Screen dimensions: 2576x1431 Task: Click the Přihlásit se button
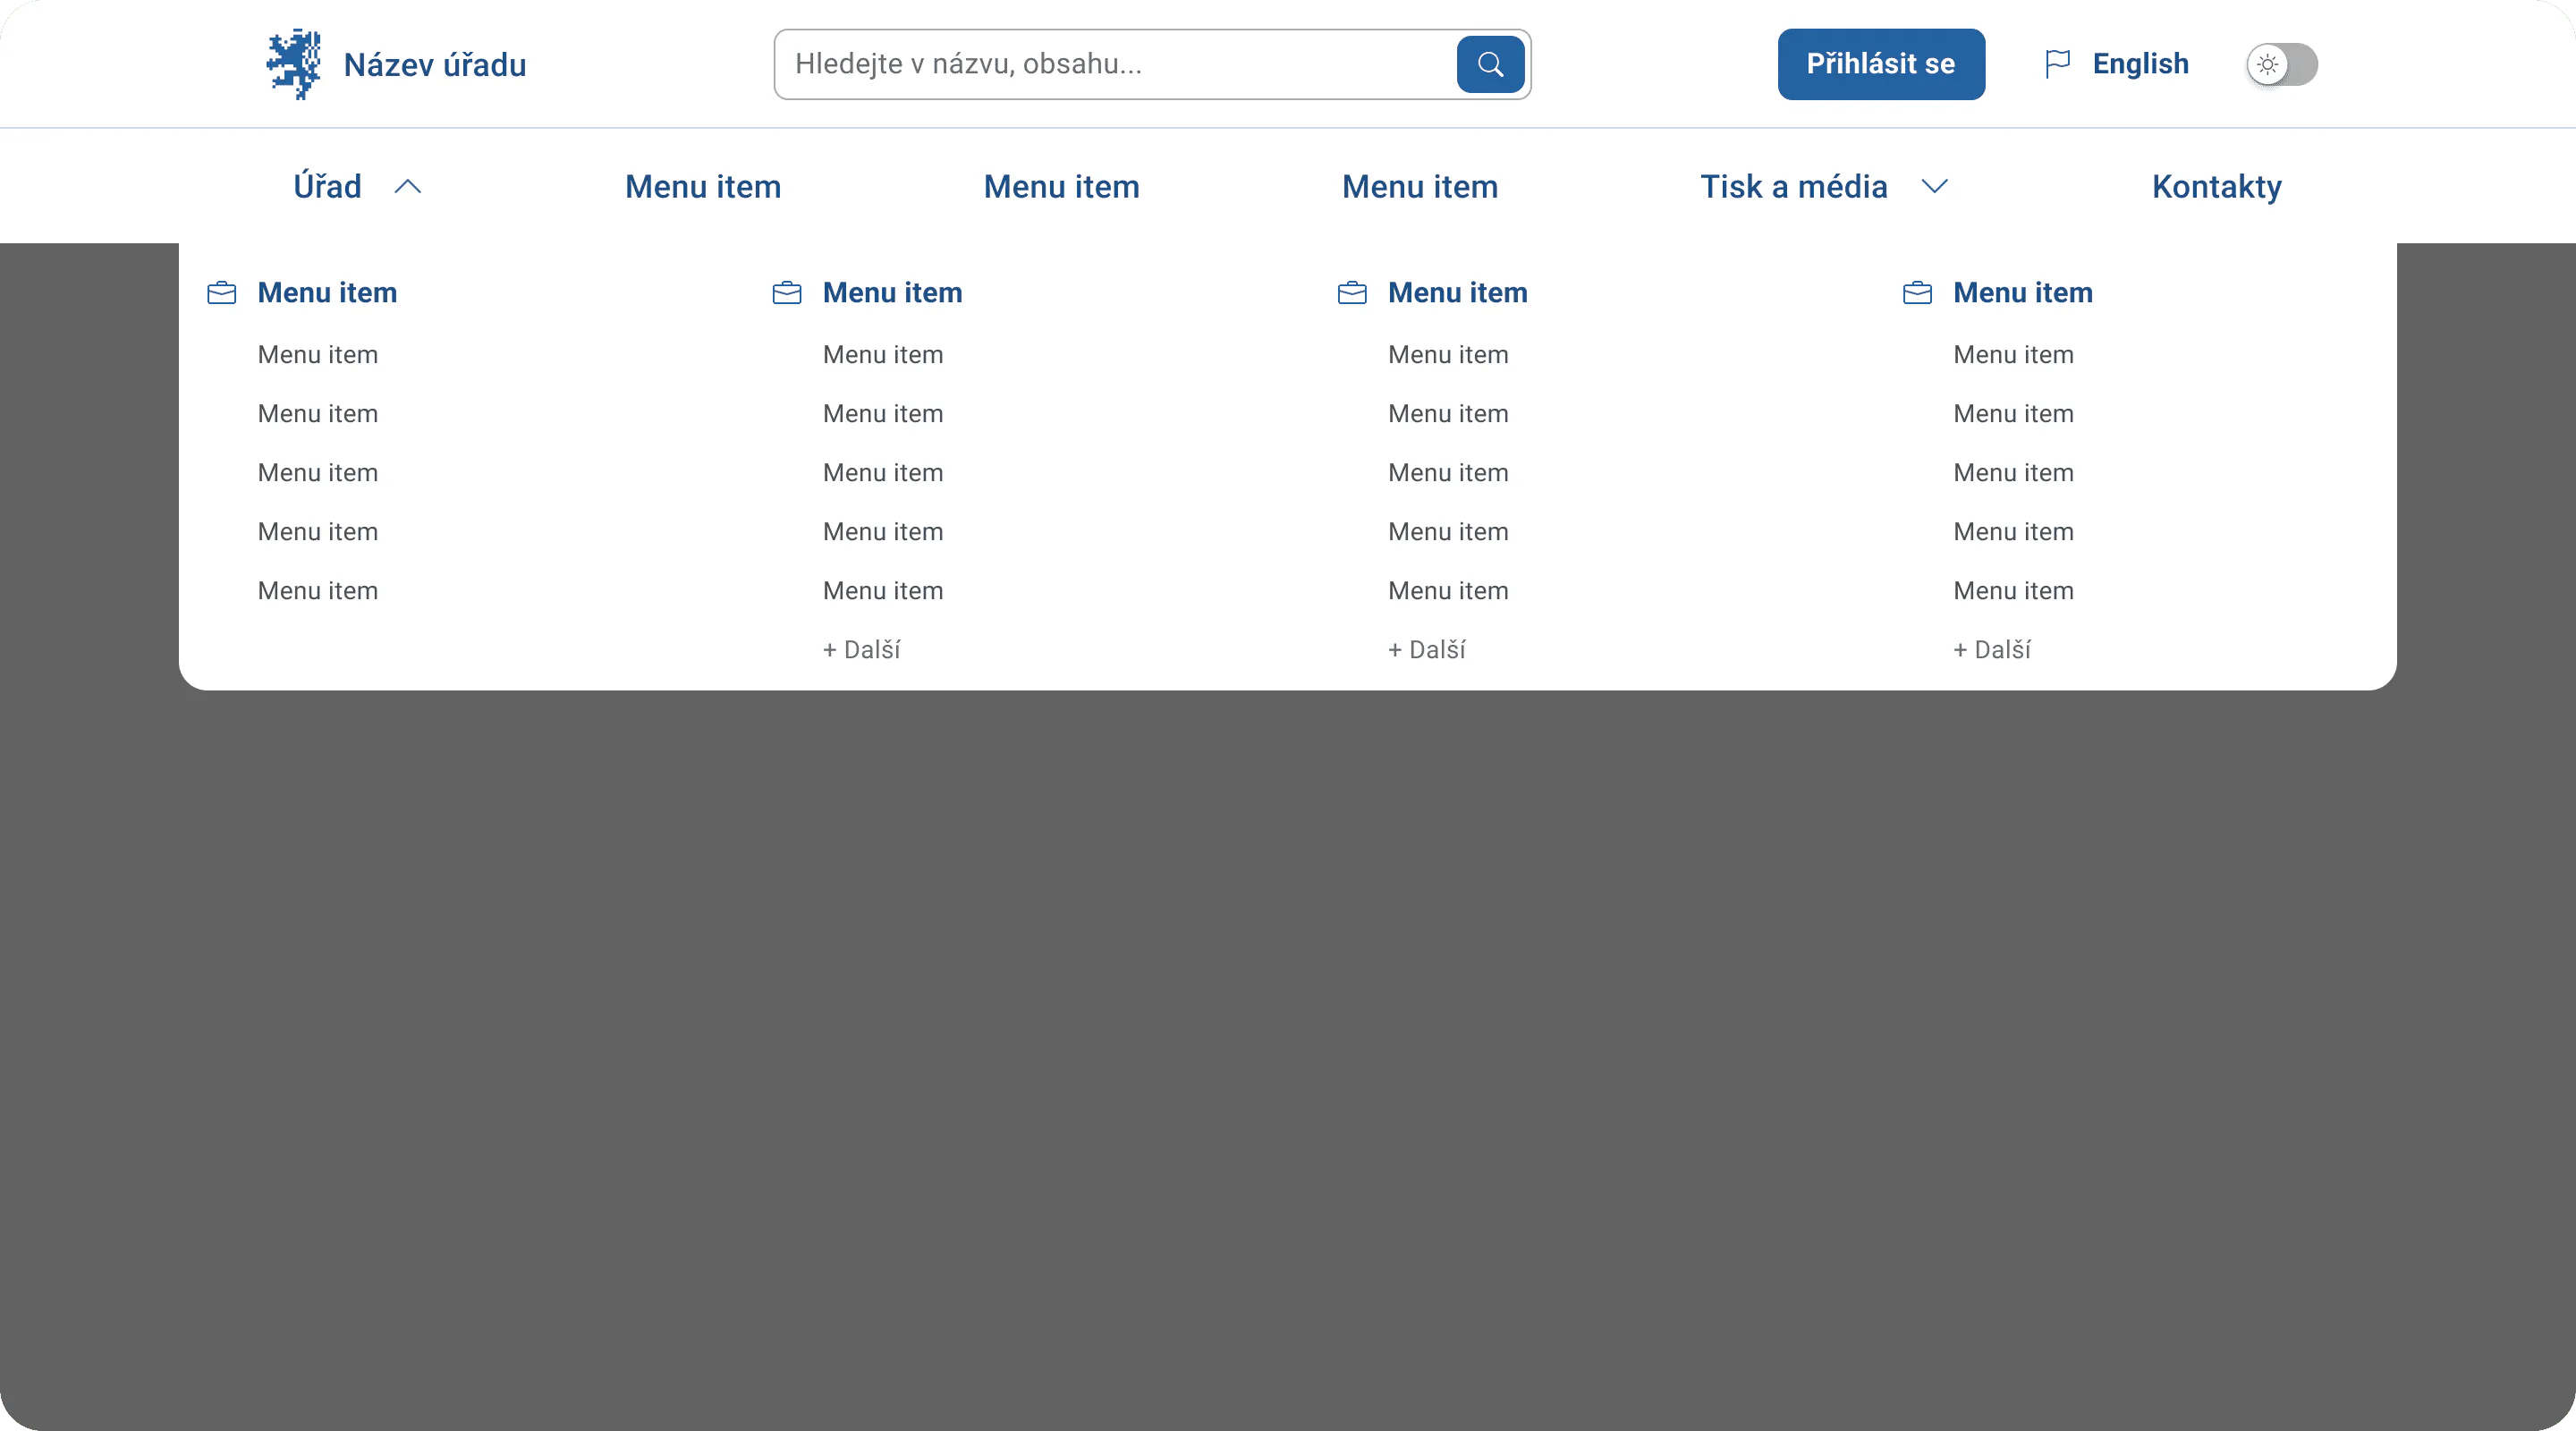click(x=1881, y=64)
